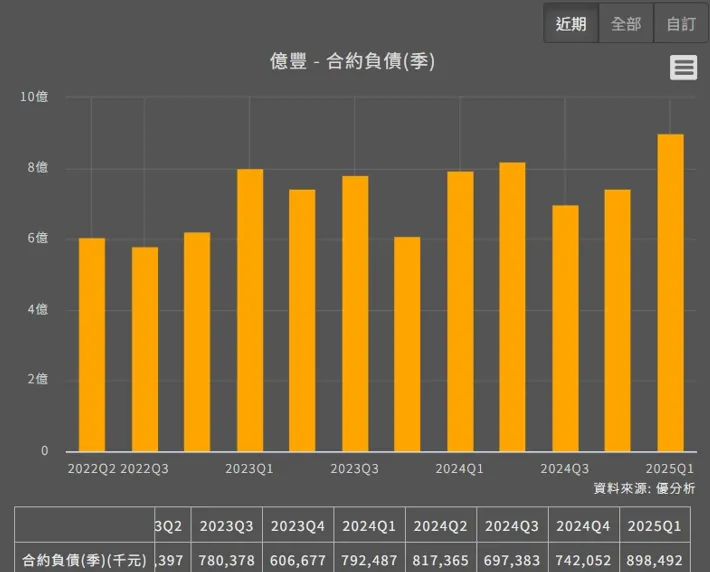The height and width of the screenshot is (572, 710).
Task: Click the 資料來源: 優分析 credit text
Action: (644, 488)
